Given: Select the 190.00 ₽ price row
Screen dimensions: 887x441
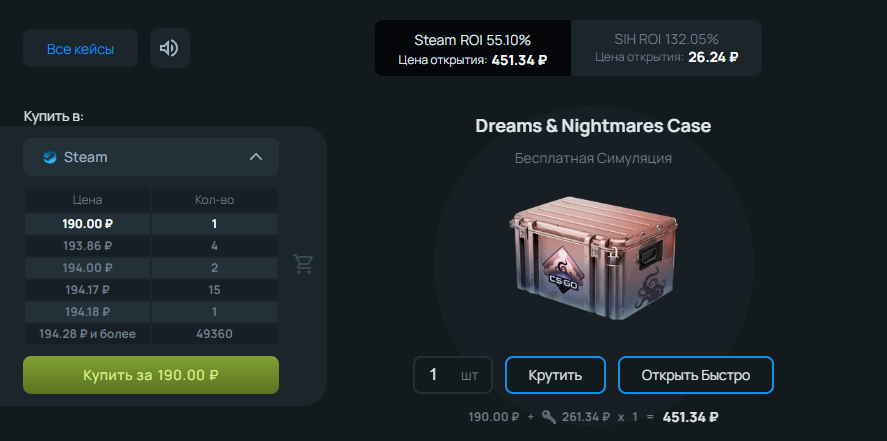Looking at the screenshot, I should pyautogui.click(x=151, y=224).
